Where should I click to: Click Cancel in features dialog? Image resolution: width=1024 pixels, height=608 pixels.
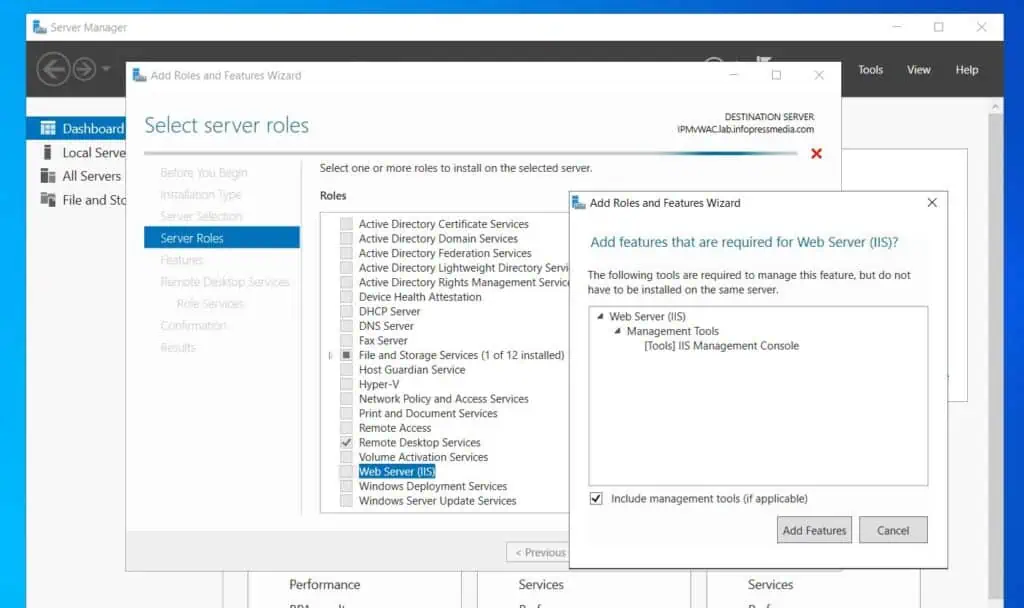[x=893, y=530]
